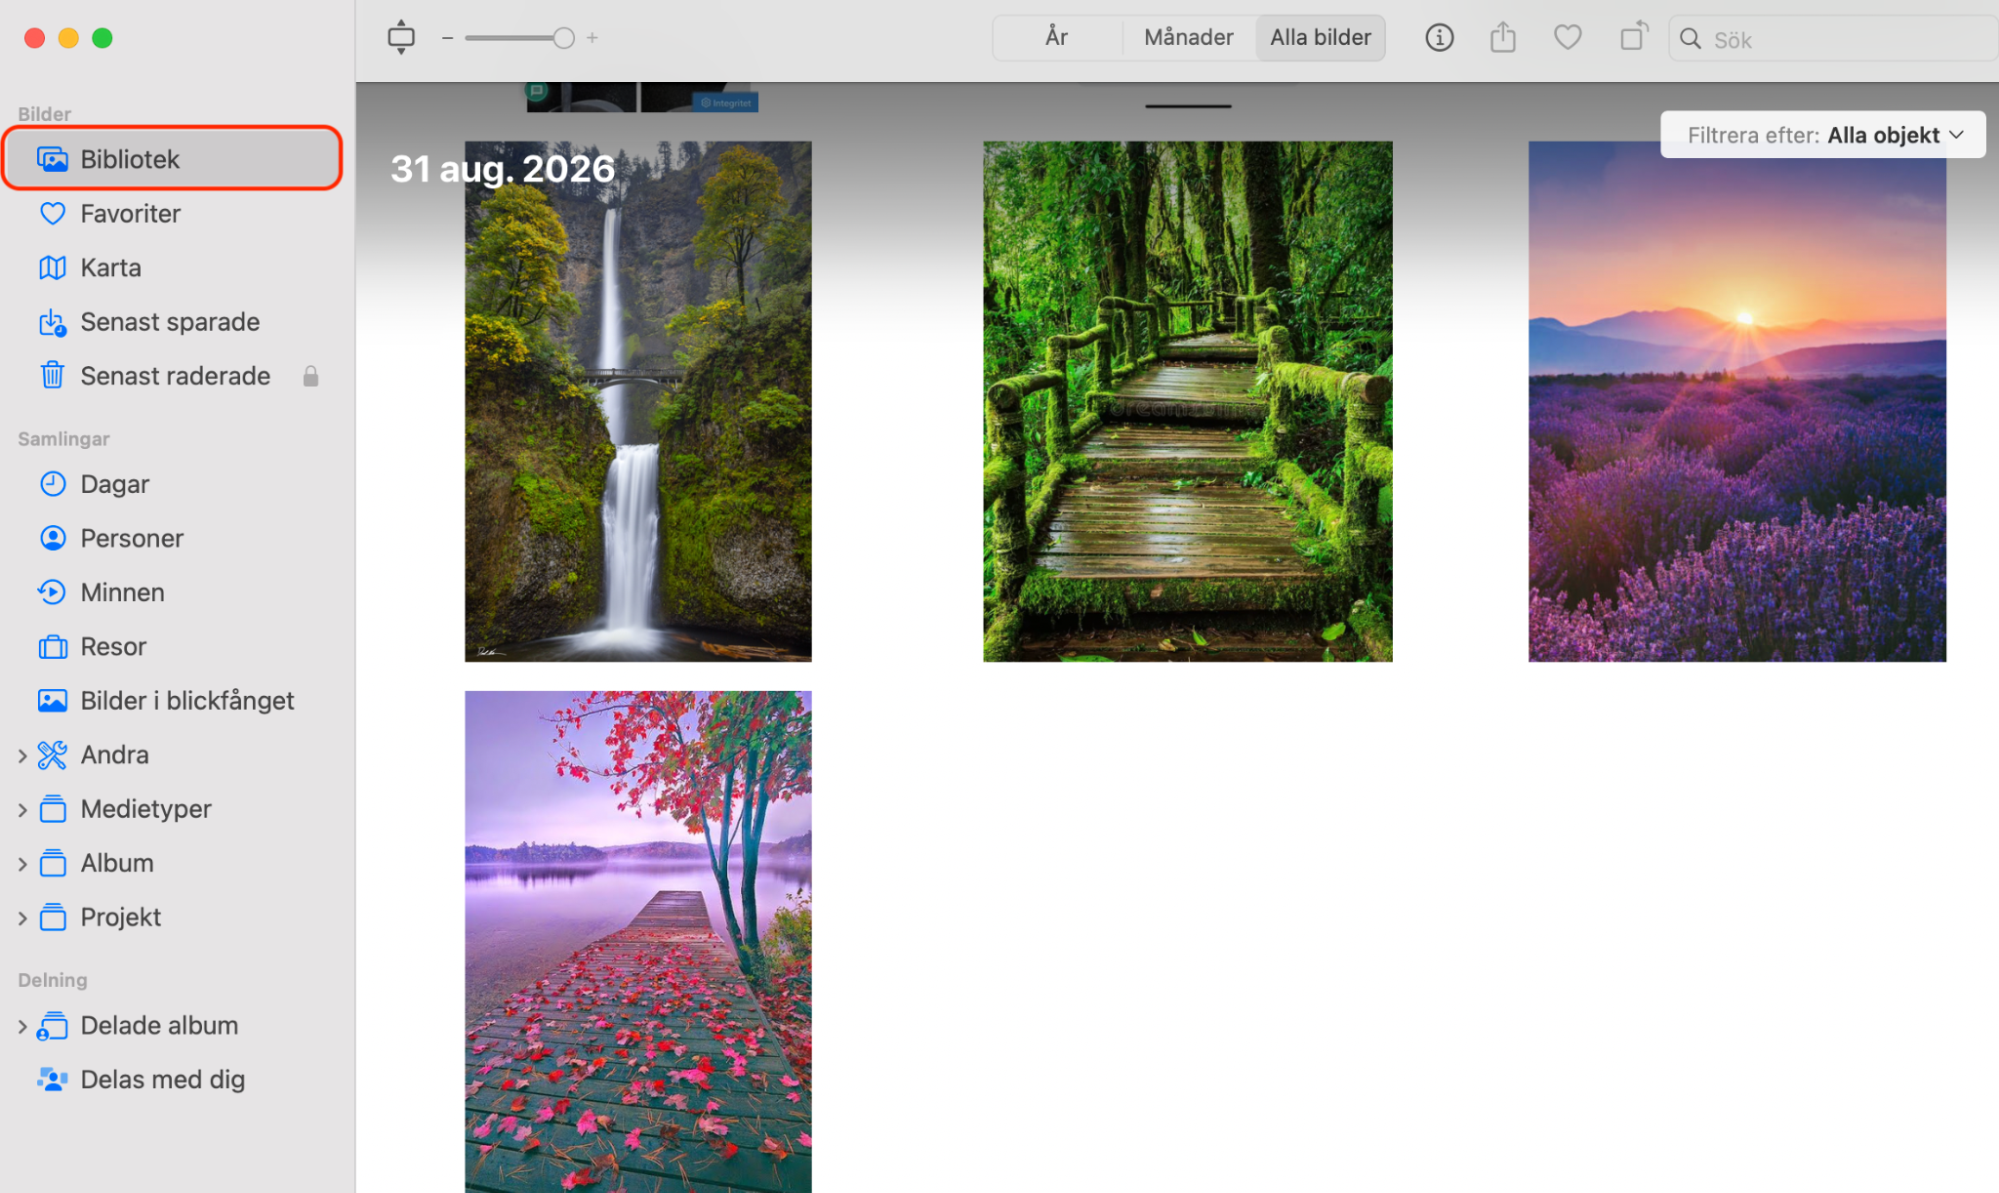The image size is (1999, 1193).
Task: Open the info inspector button
Action: (x=1439, y=38)
